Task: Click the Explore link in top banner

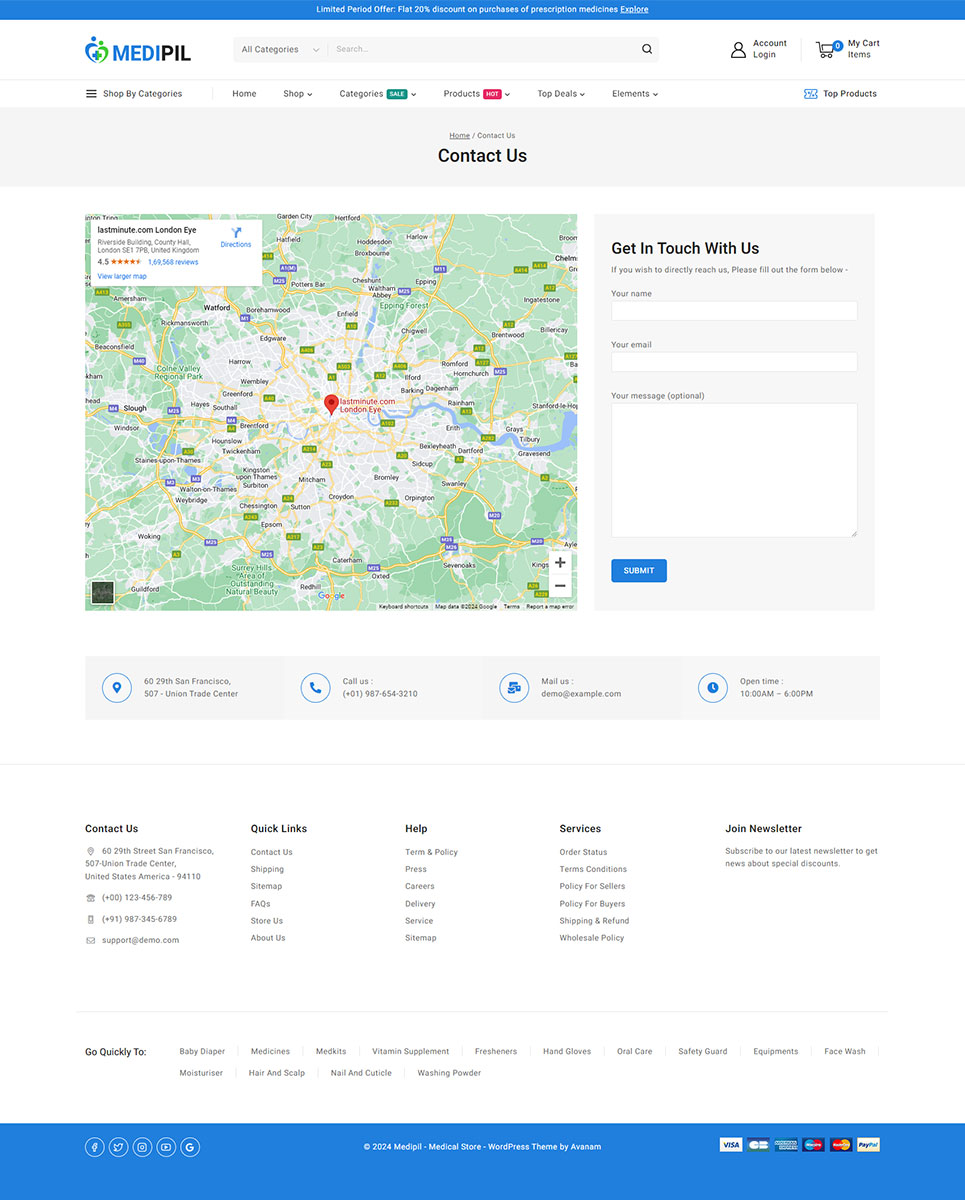Action: [634, 9]
